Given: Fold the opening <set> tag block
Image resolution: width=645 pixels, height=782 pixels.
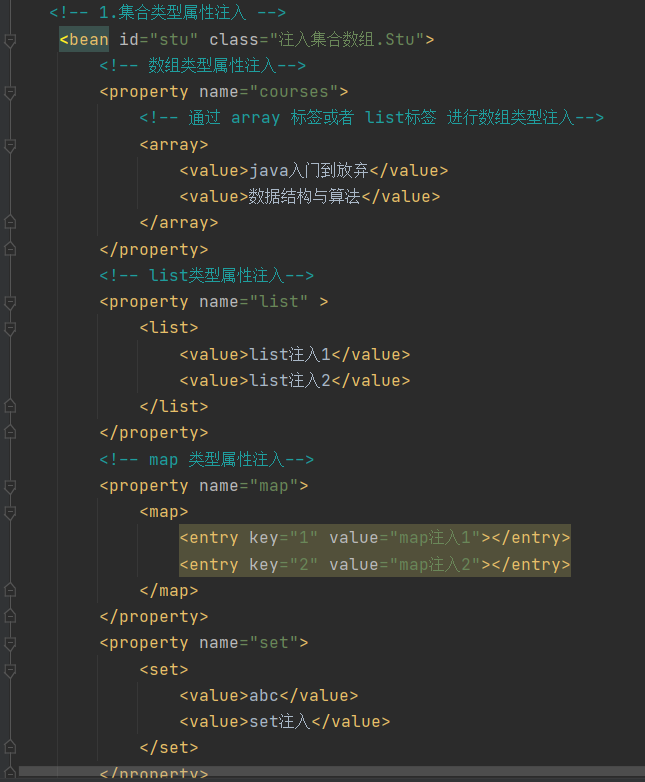Looking at the screenshot, I should (10, 670).
